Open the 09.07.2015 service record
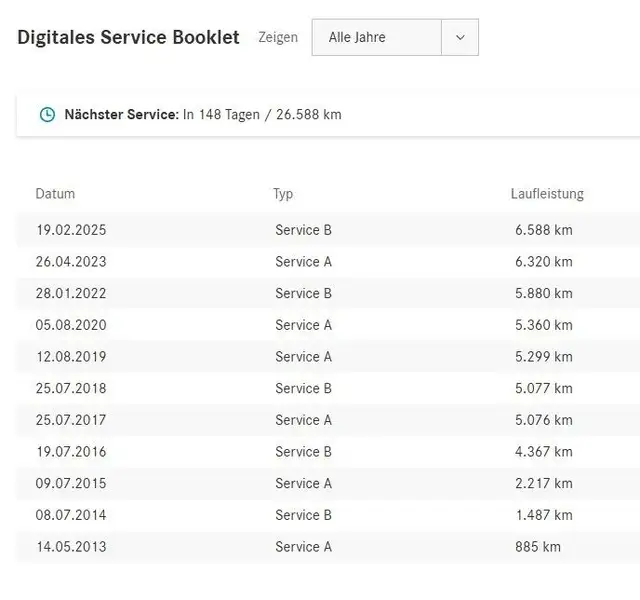Viewport: 640px width, 600px height. click(71, 484)
